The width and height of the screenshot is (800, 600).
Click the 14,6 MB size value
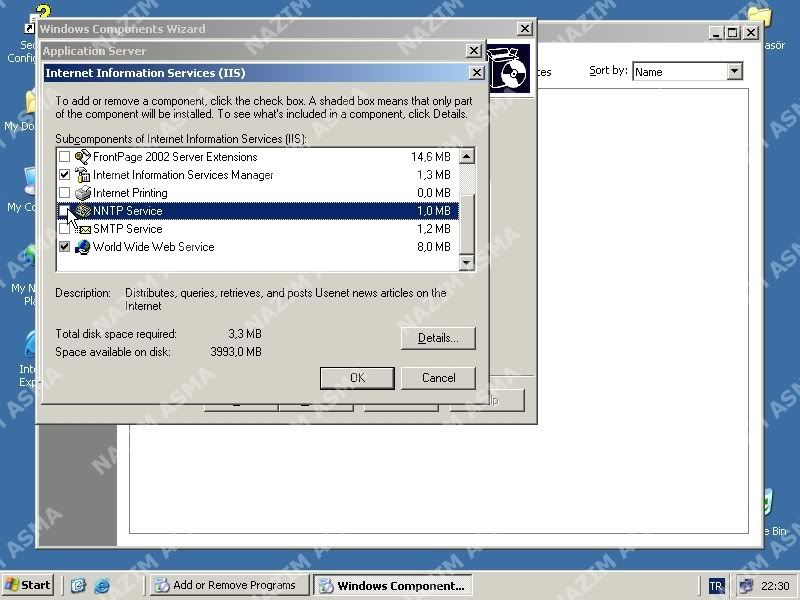(x=431, y=157)
